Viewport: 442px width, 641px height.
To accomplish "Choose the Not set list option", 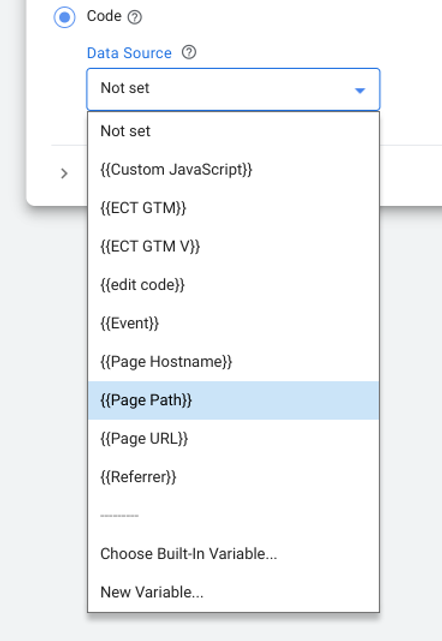I will tap(233, 131).
